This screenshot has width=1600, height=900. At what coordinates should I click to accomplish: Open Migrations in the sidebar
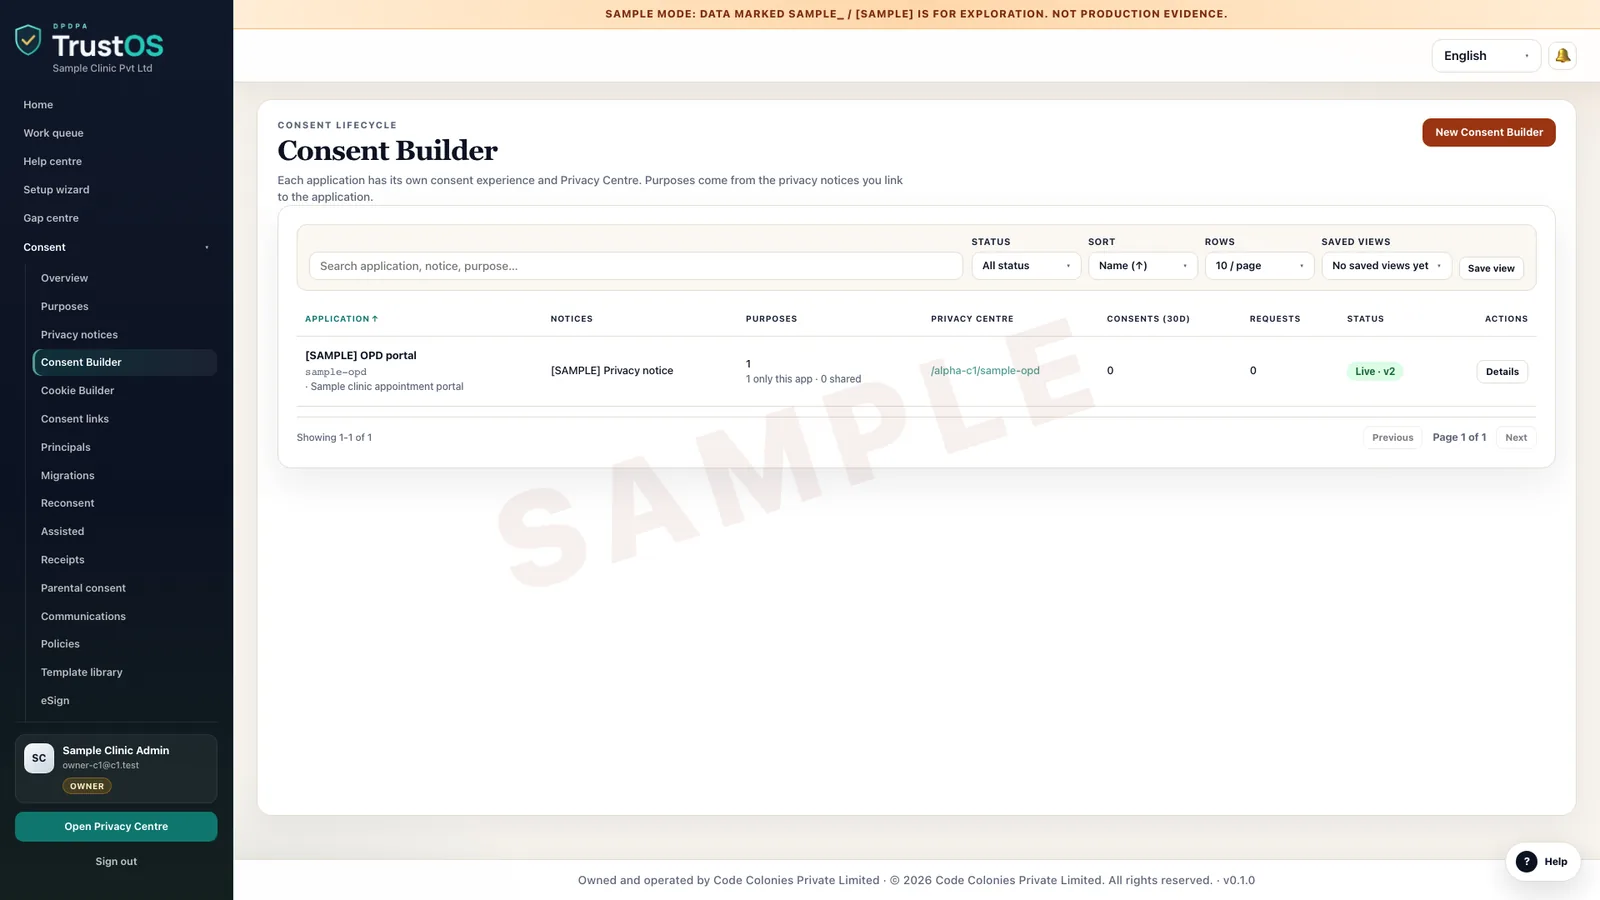point(67,476)
